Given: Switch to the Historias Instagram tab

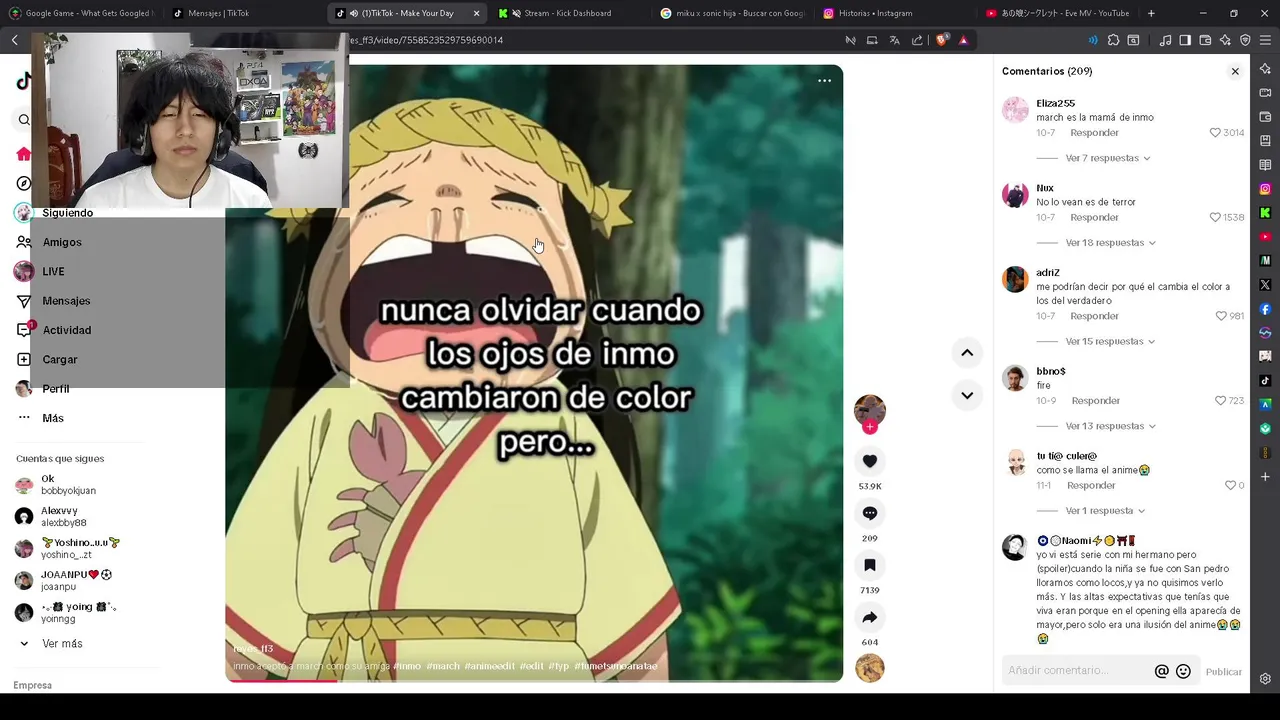Looking at the screenshot, I should click(x=895, y=13).
